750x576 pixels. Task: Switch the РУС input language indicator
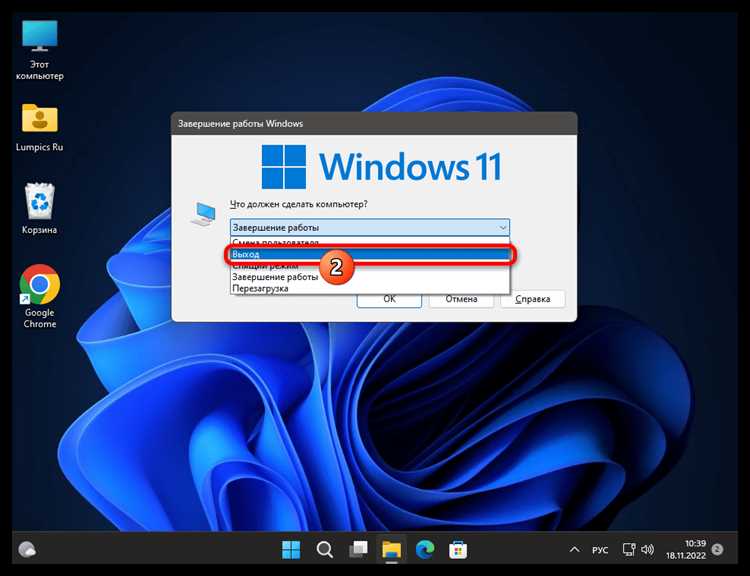point(600,550)
